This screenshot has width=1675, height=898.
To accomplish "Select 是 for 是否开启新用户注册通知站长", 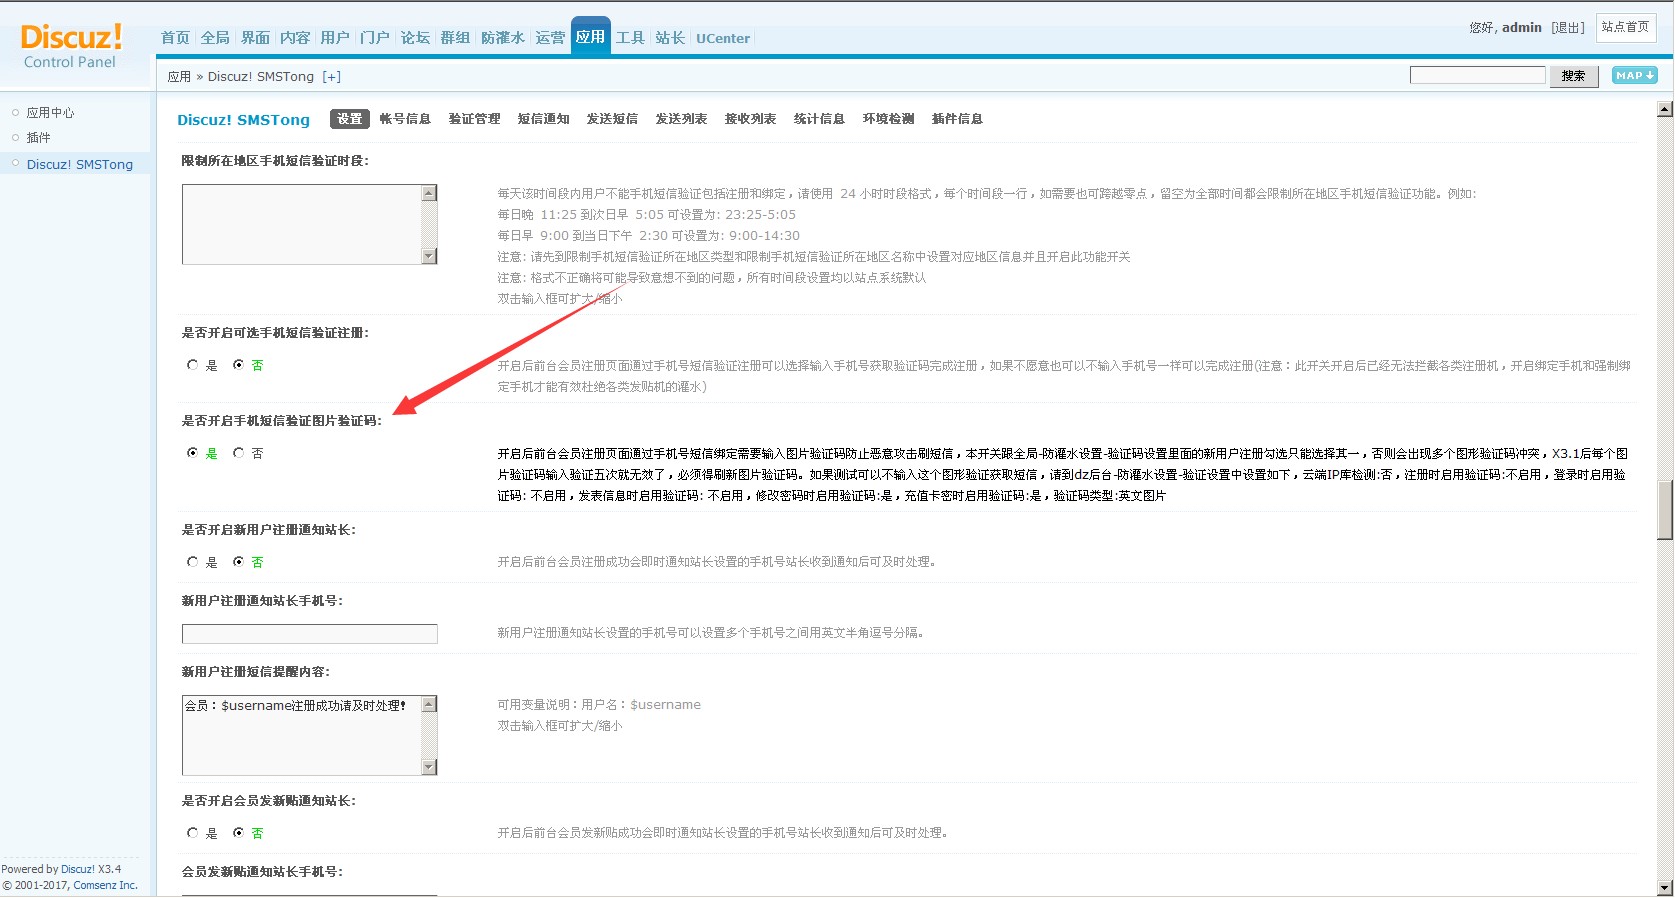I will (x=192, y=562).
